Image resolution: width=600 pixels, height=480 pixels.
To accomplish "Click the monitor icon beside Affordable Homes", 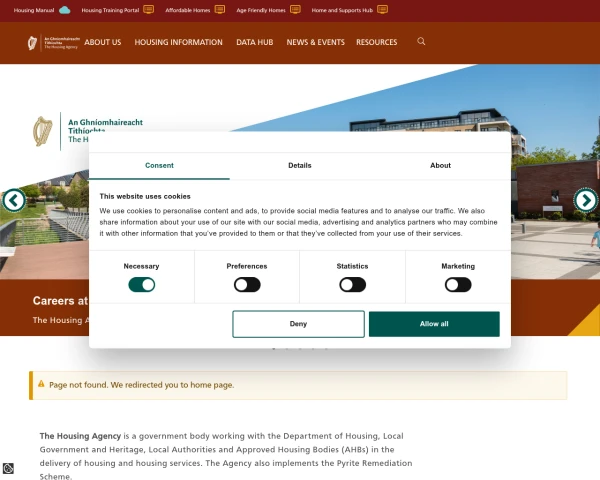I will (x=220, y=10).
